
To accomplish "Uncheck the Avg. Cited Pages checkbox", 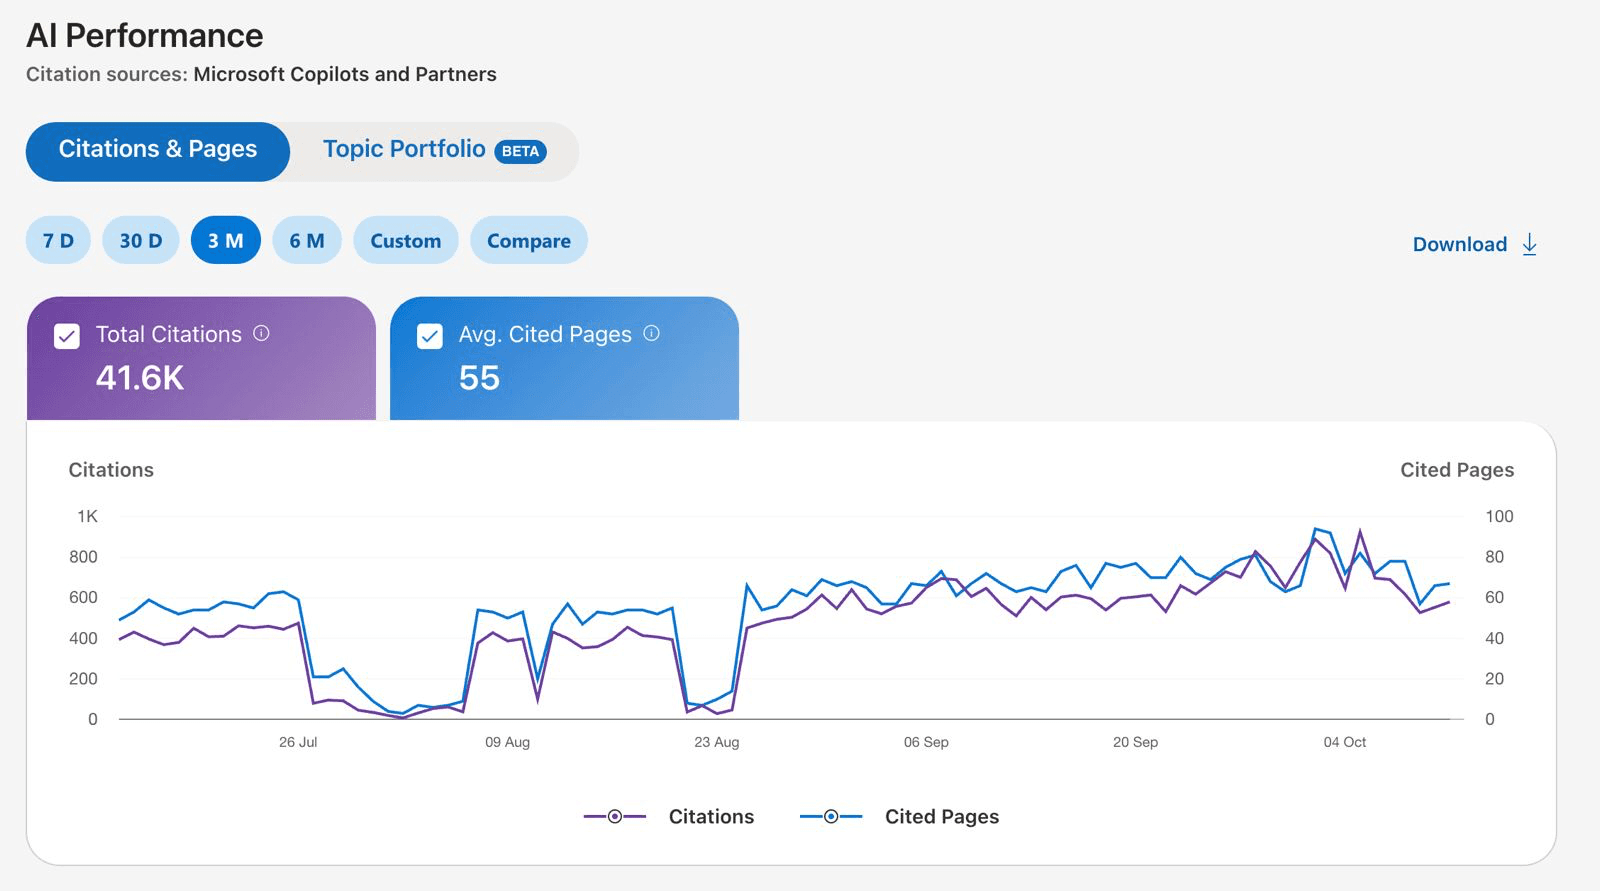I will point(430,336).
